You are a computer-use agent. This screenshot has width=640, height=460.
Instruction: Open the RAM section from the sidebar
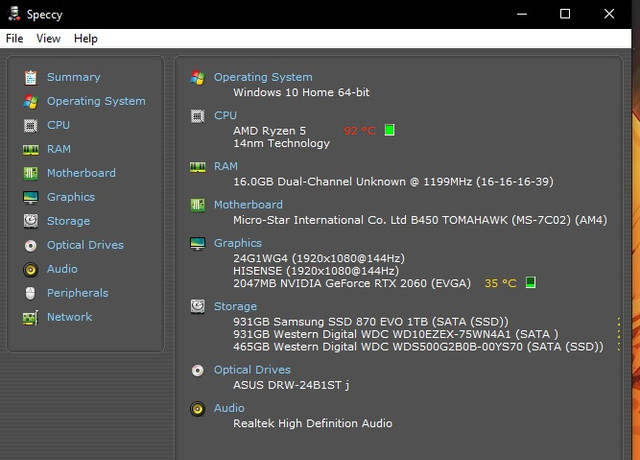59,149
